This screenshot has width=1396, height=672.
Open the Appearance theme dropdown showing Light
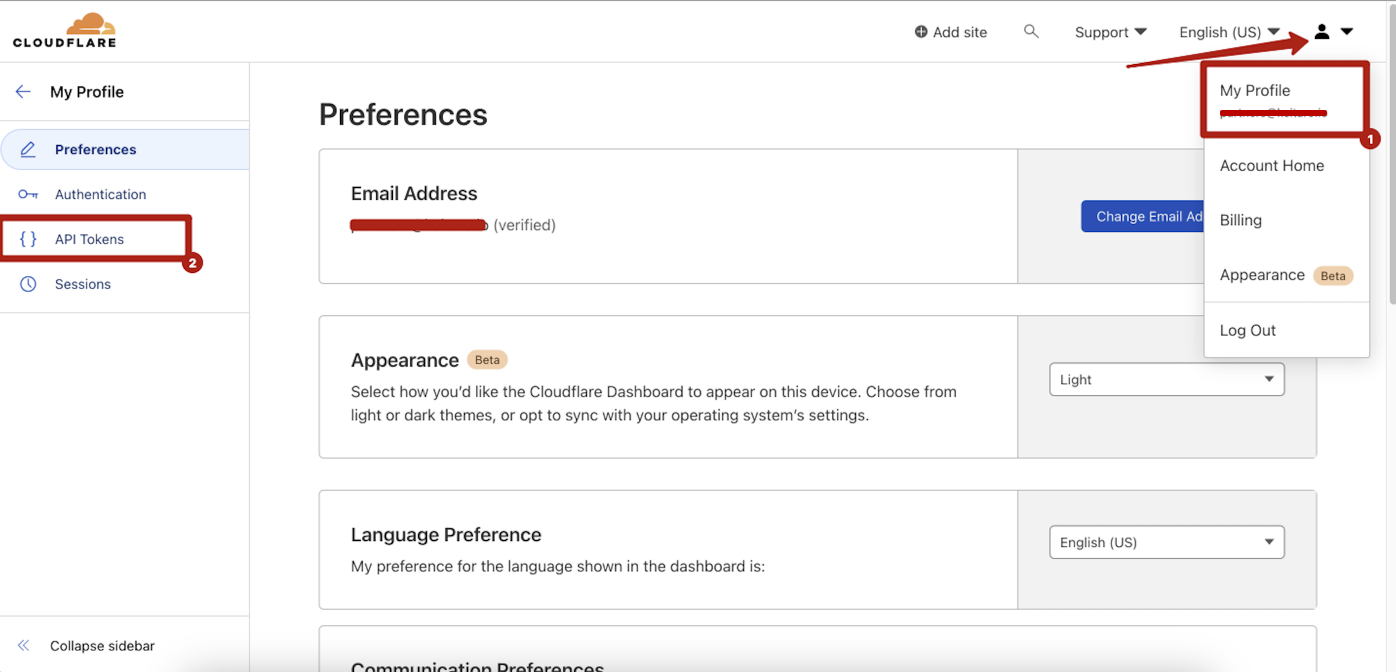(x=1166, y=379)
